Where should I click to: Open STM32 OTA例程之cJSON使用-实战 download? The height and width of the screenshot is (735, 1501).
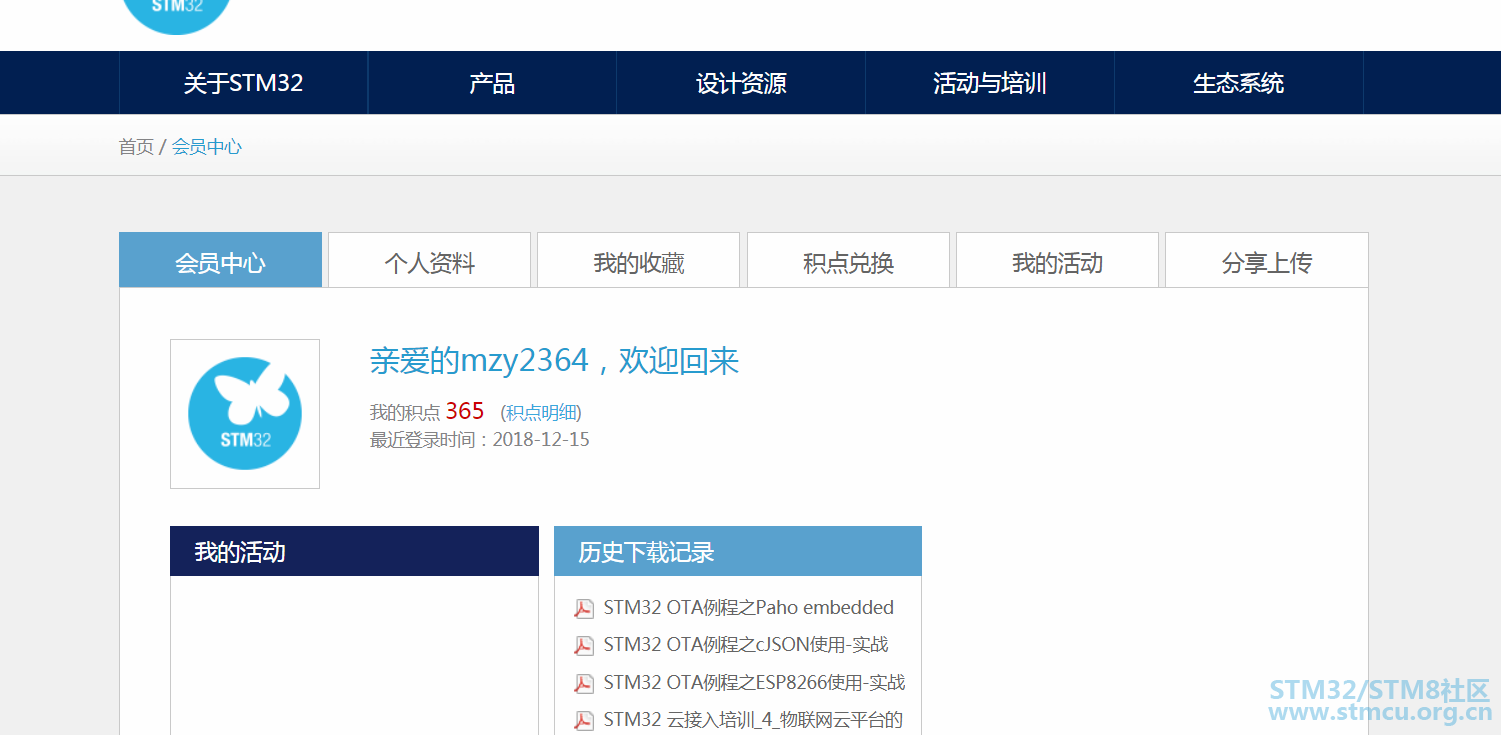pyautogui.click(x=746, y=645)
